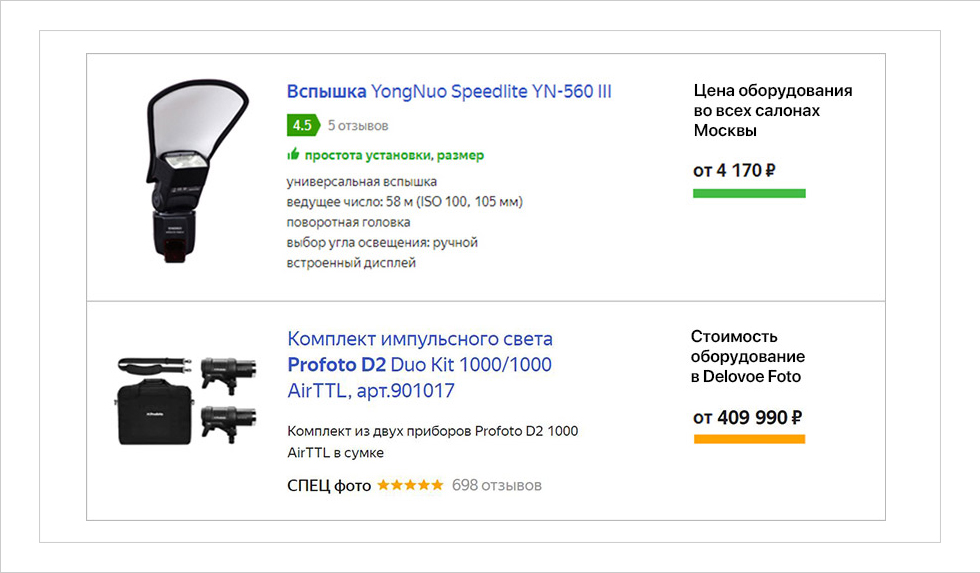The height and width of the screenshot is (573, 980).
Task: Click the orange bar under the Profoto price
Action: coord(749,438)
